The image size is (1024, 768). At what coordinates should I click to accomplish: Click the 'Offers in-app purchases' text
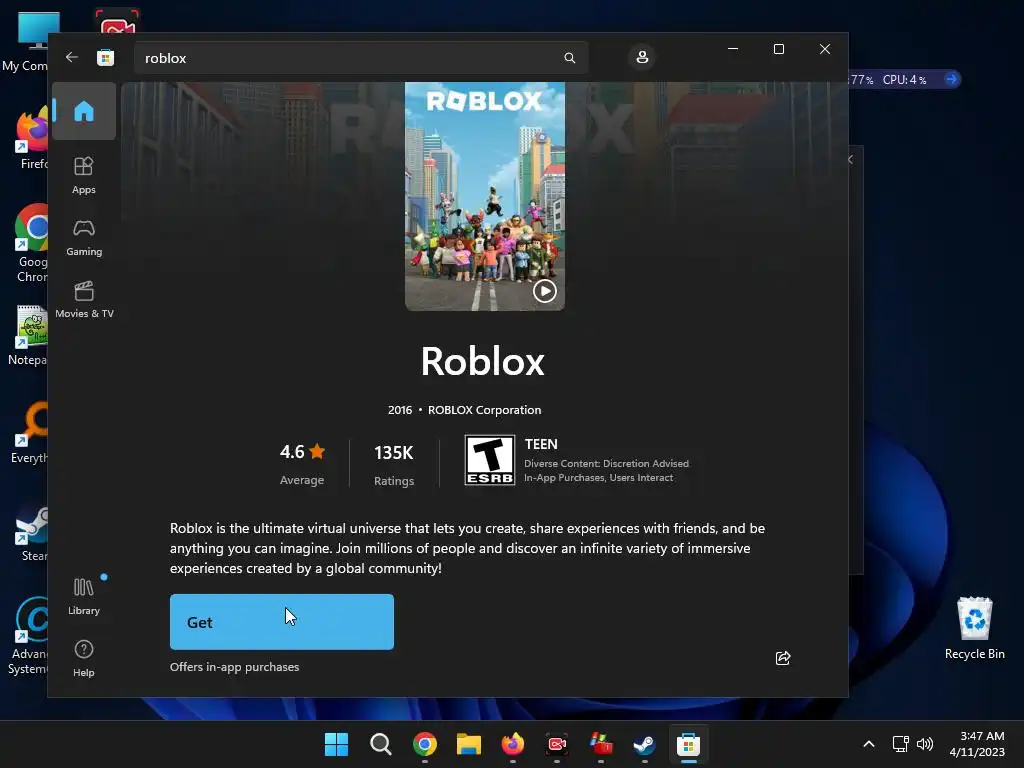point(234,667)
